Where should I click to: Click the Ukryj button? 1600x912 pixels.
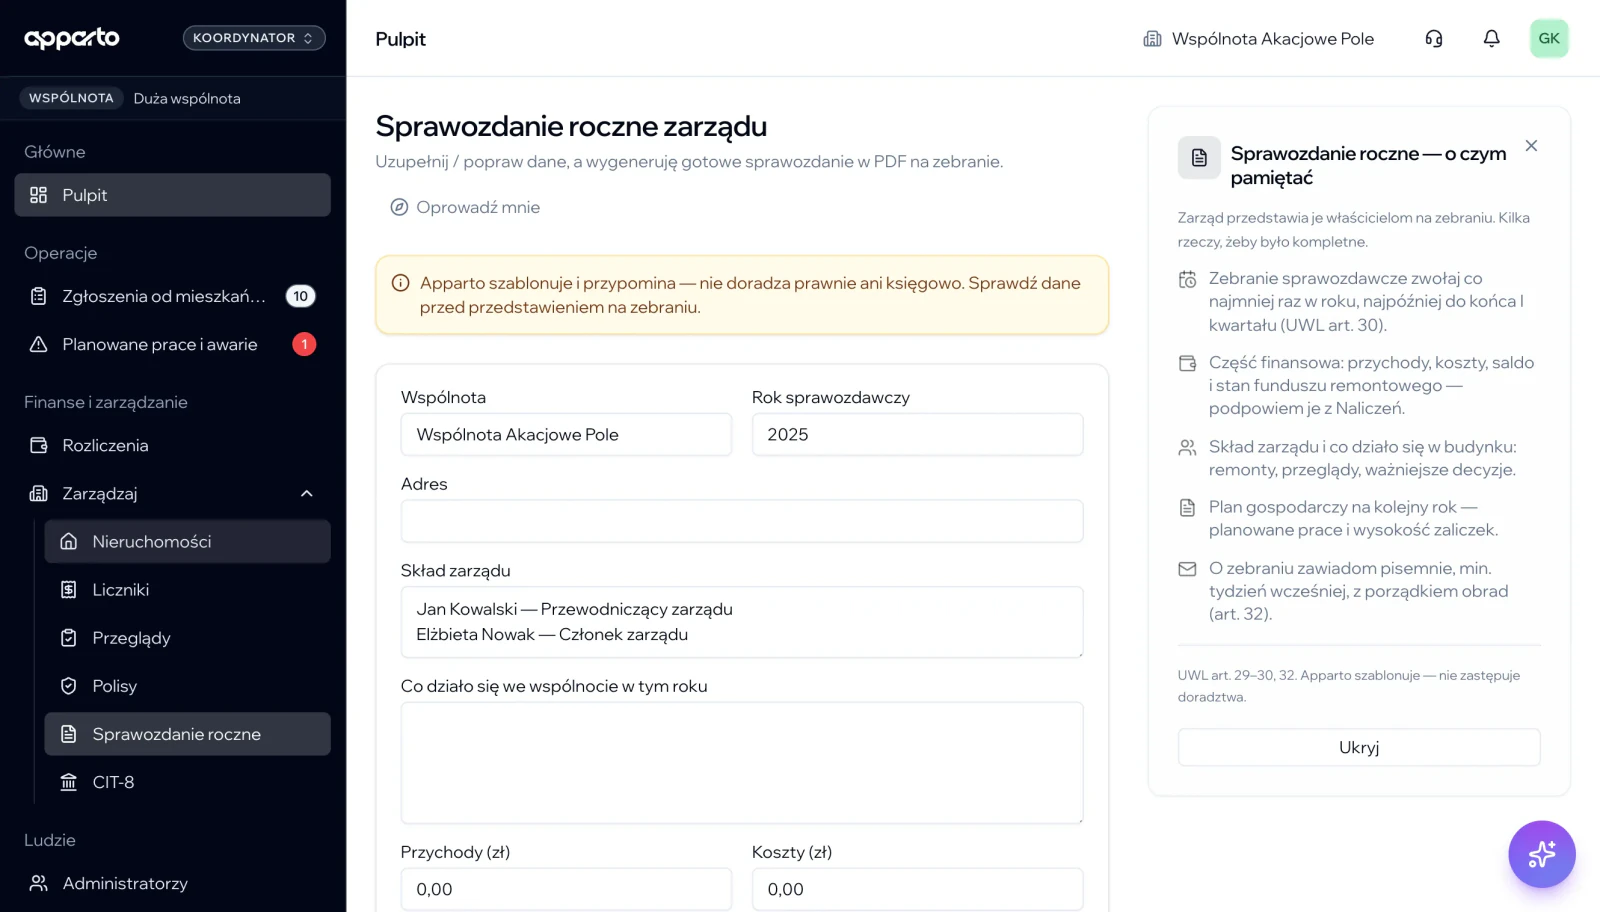pos(1359,747)
